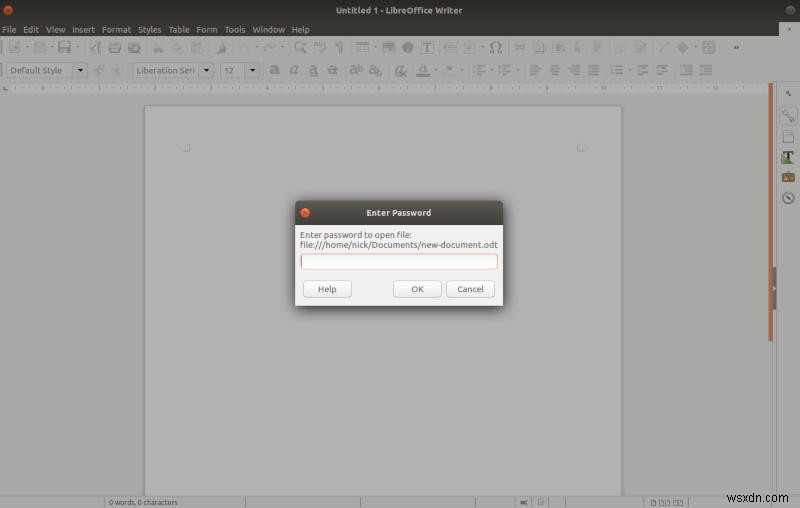The image size is (800, 508).
Task: Click OK in Enter Password dialog
Action: 417,289
